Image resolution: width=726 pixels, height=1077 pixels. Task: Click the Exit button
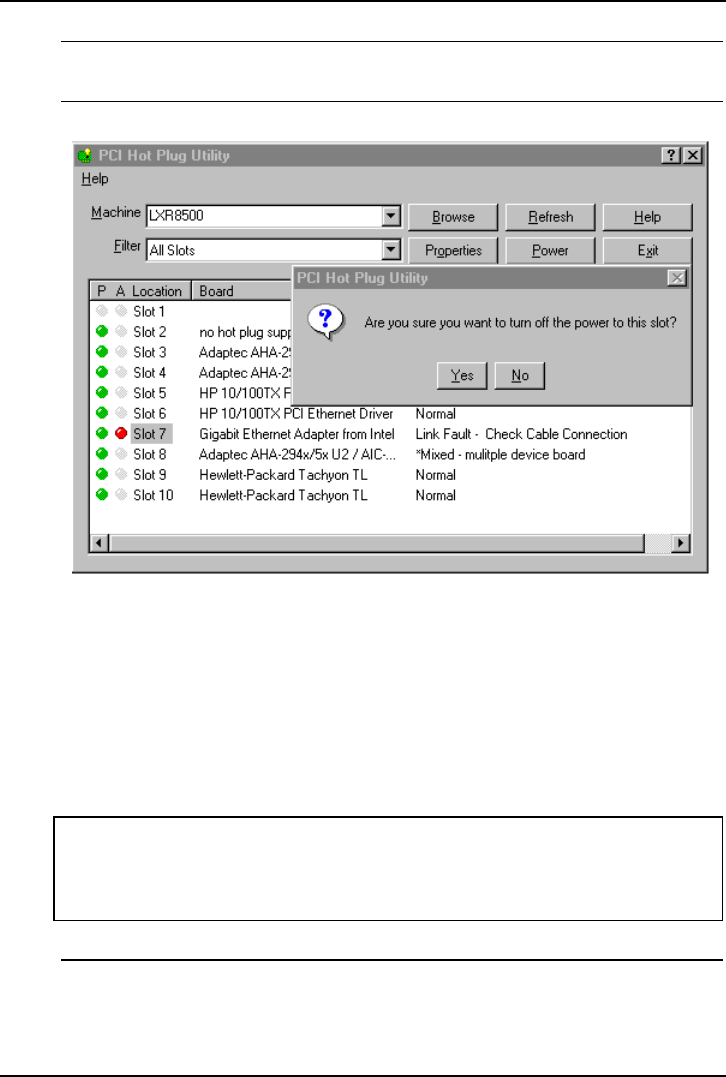point(647,251)
